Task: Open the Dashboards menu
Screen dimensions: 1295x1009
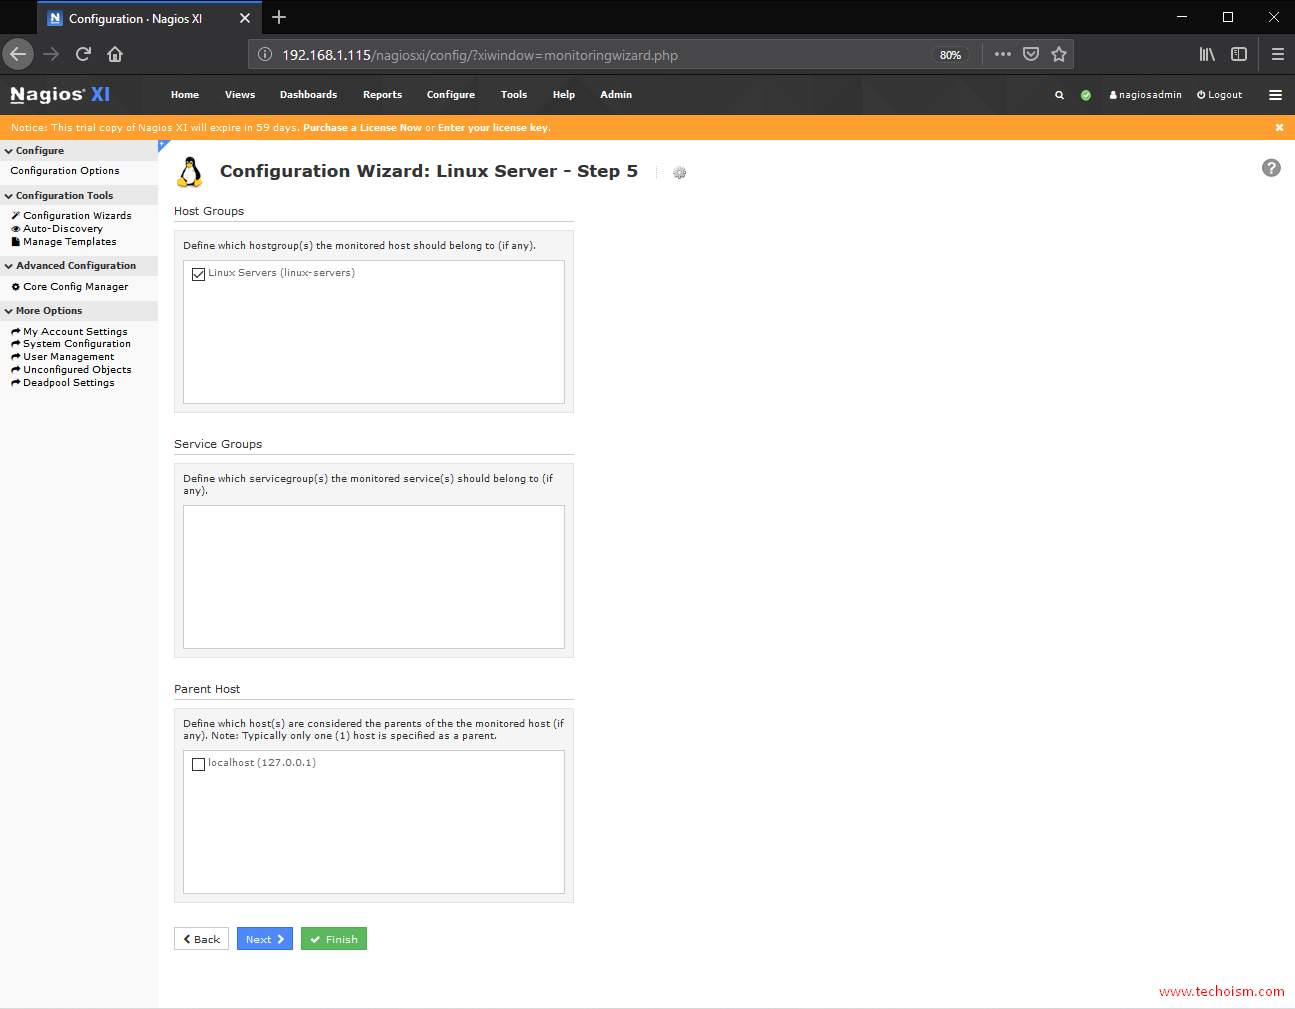Action: [308, 95]
